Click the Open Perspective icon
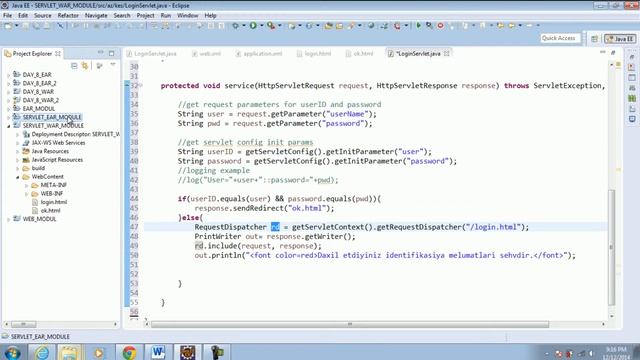 594,39
